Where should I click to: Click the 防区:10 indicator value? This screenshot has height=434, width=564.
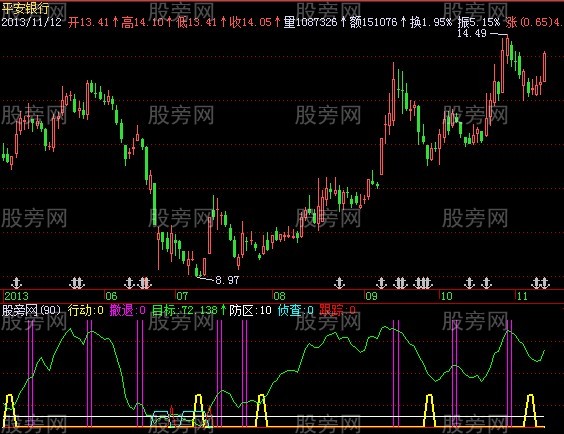(250, 310)
